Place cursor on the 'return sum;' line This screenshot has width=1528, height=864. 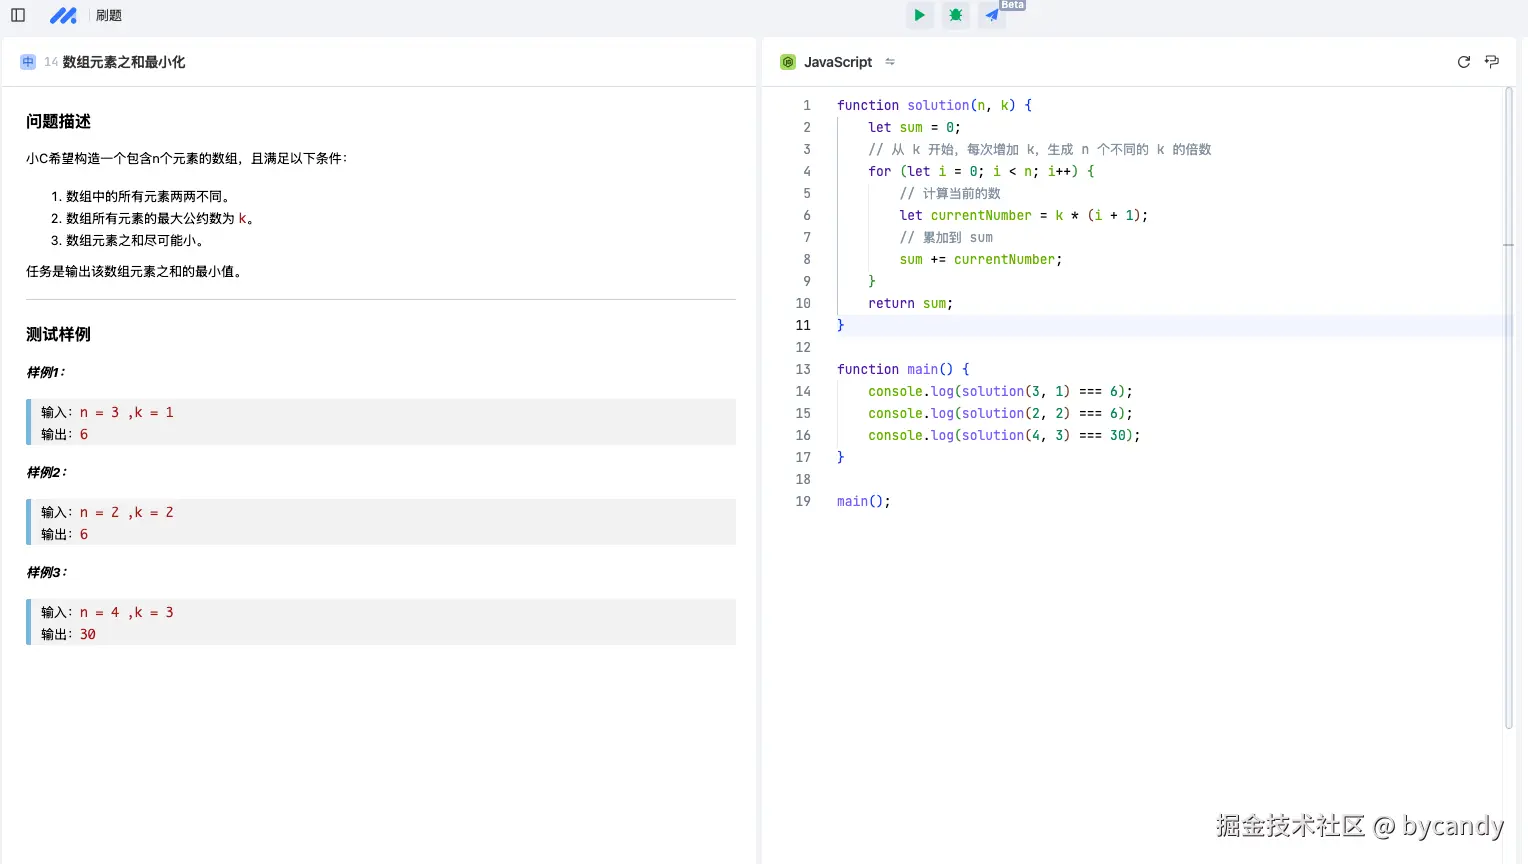910,303
